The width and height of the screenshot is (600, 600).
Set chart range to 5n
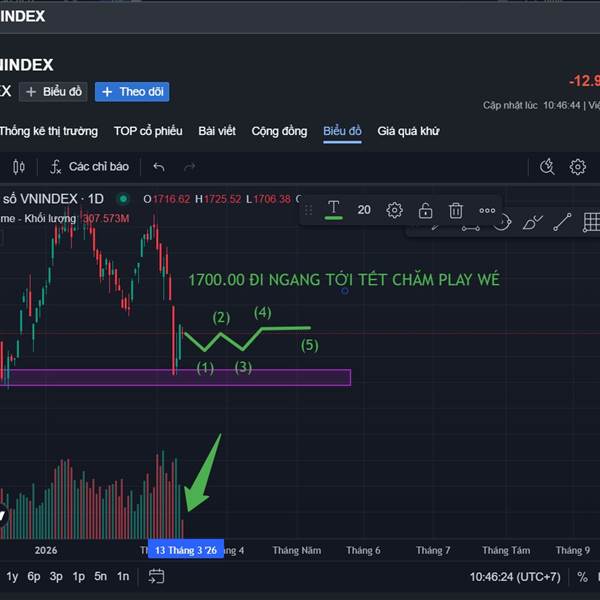101,576
